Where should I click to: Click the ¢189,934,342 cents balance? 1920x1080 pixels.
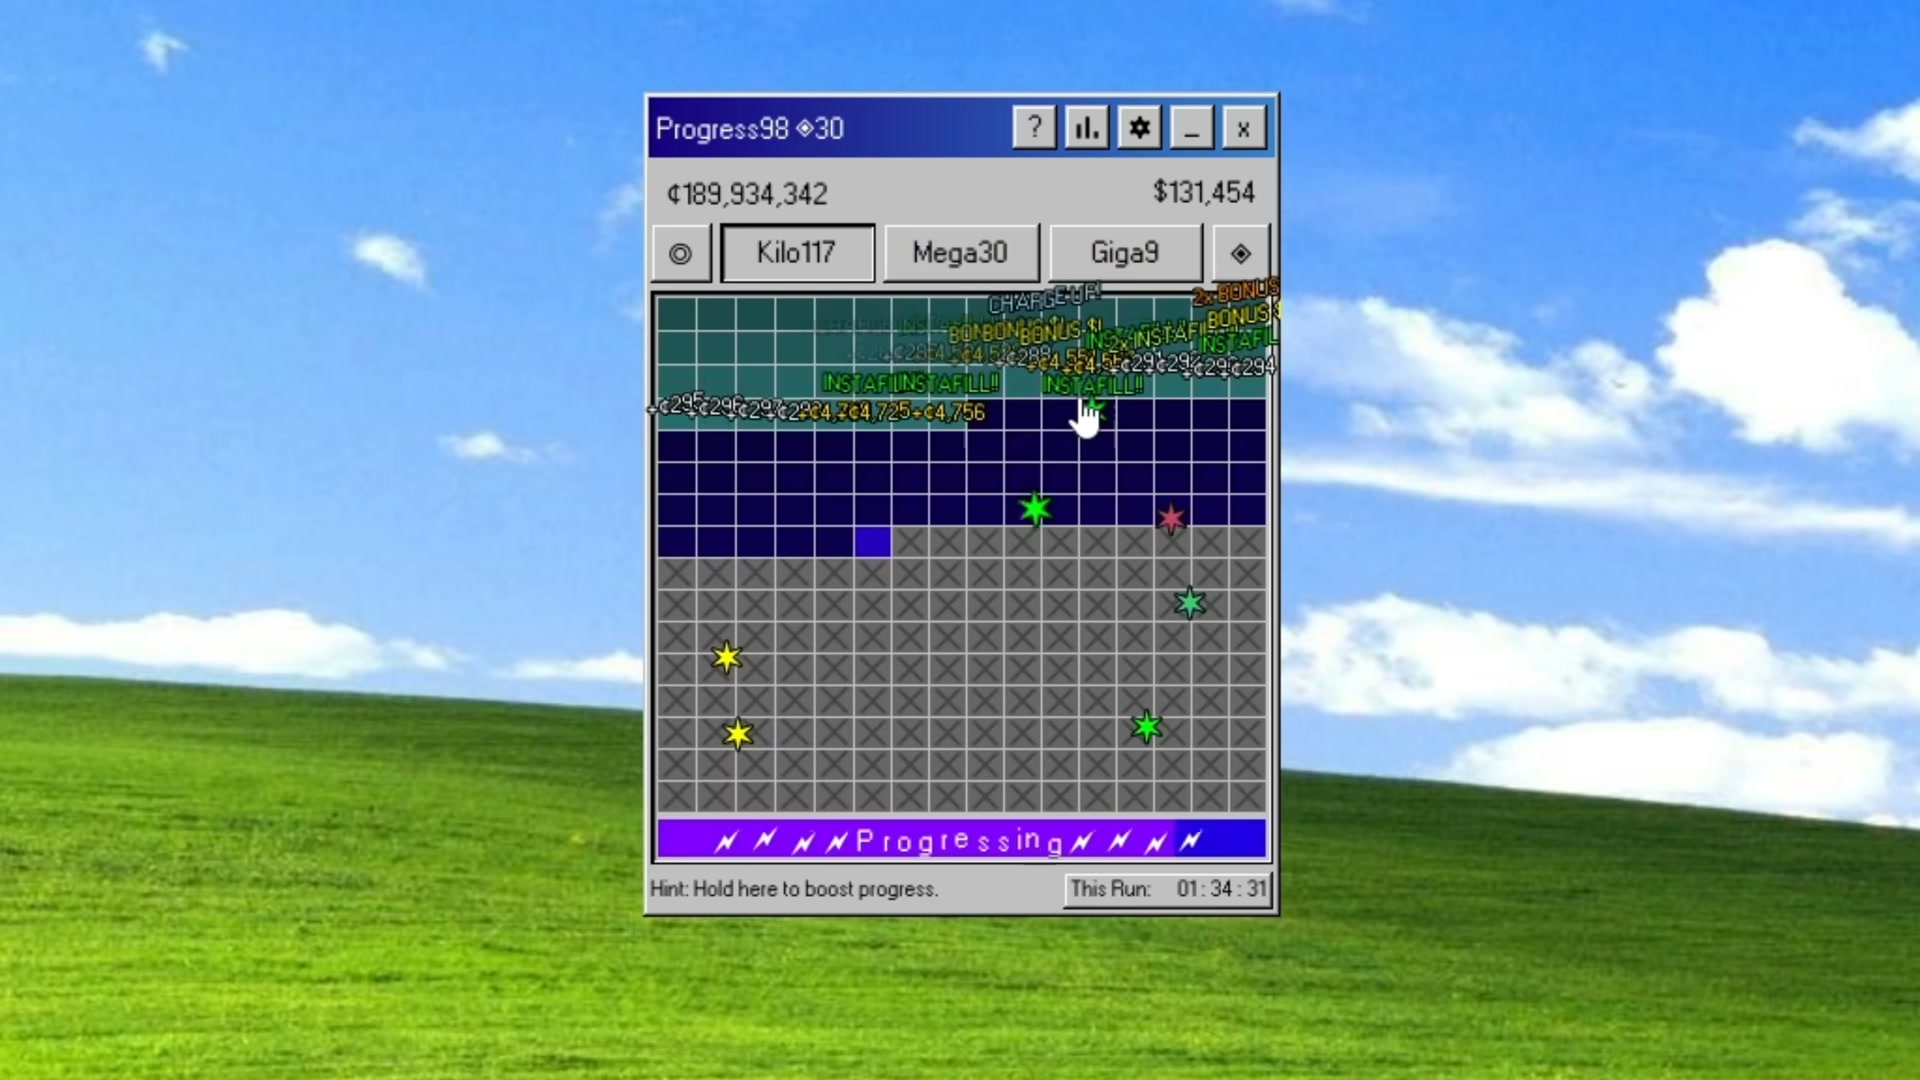[x=747, y=194]
